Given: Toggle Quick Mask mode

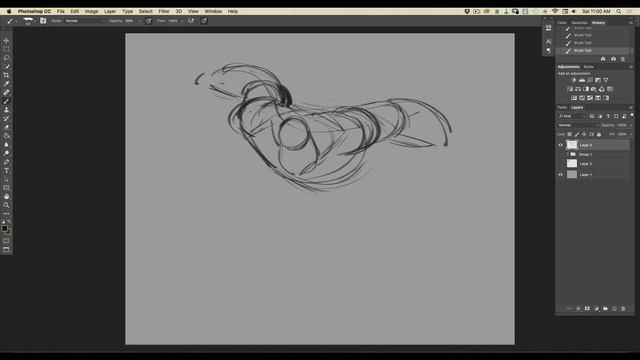Looking at the screenshot, I should 6,241.
